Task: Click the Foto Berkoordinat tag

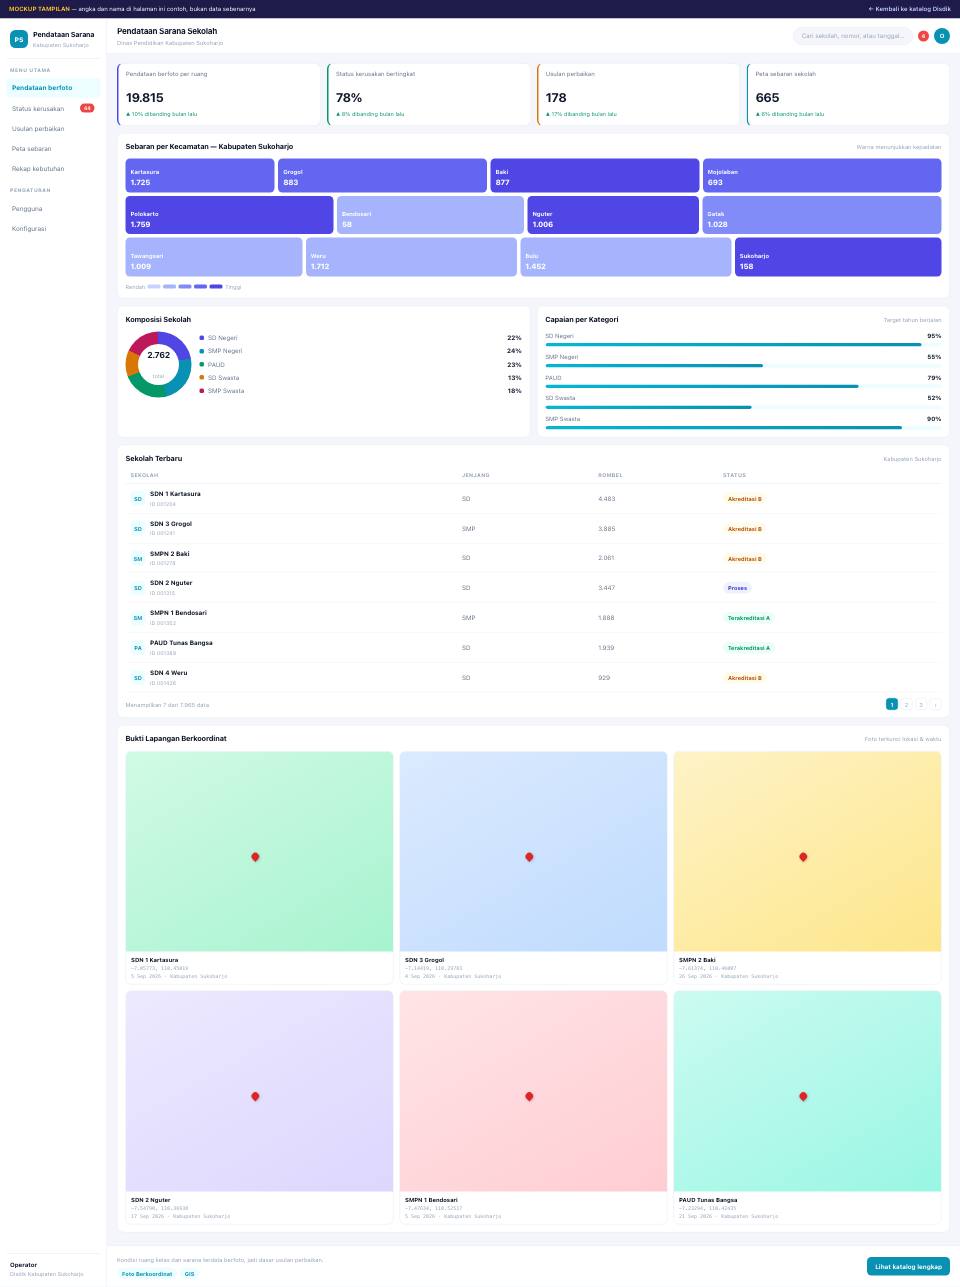Action: point(147,1274)
